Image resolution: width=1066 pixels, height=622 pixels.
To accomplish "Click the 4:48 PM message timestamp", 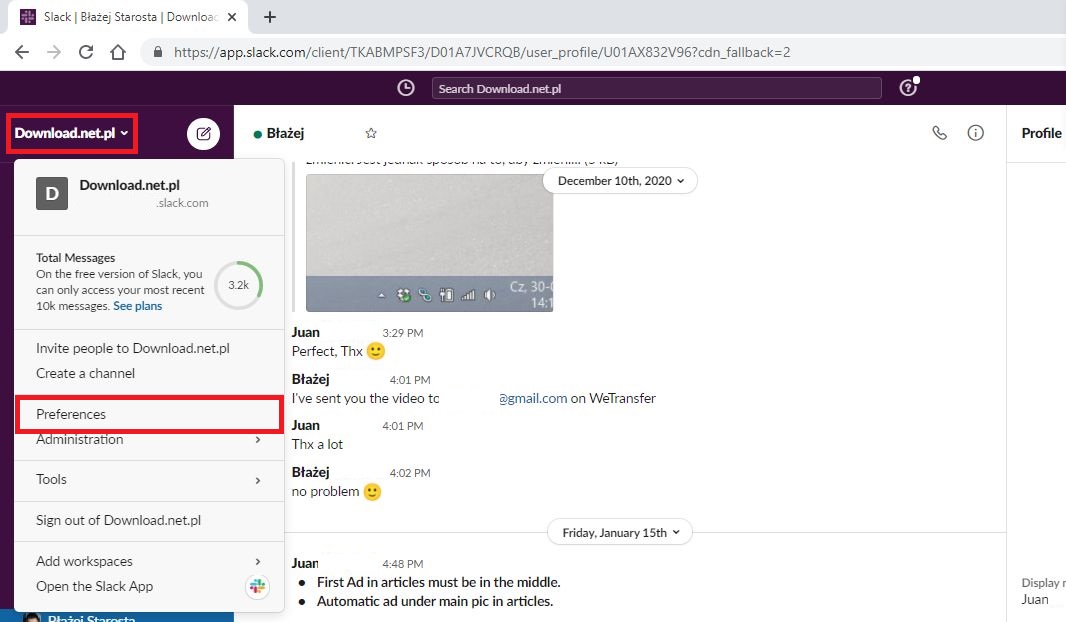I will 402,564.
